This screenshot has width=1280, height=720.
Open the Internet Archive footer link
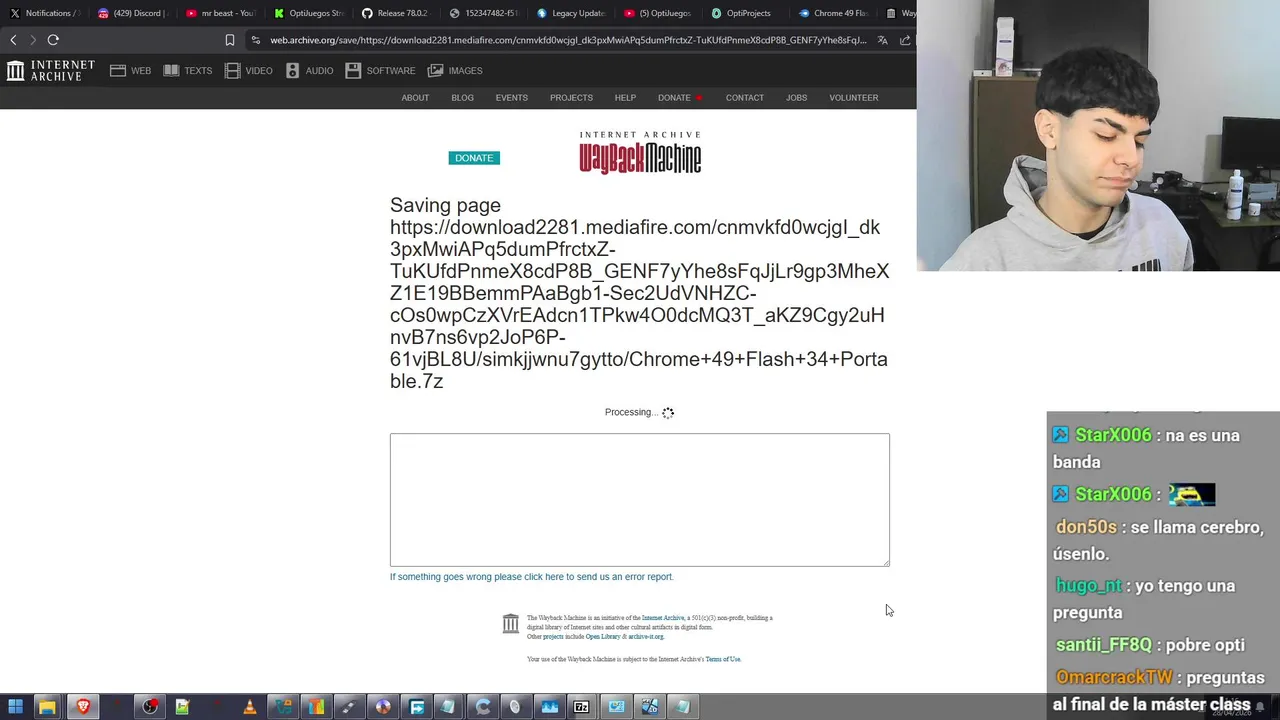663,618
